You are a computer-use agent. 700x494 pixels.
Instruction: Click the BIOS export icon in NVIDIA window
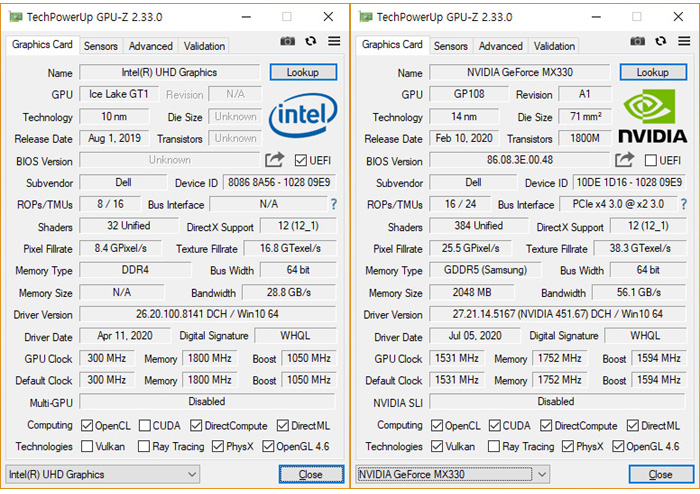click(x=625, y=160)
